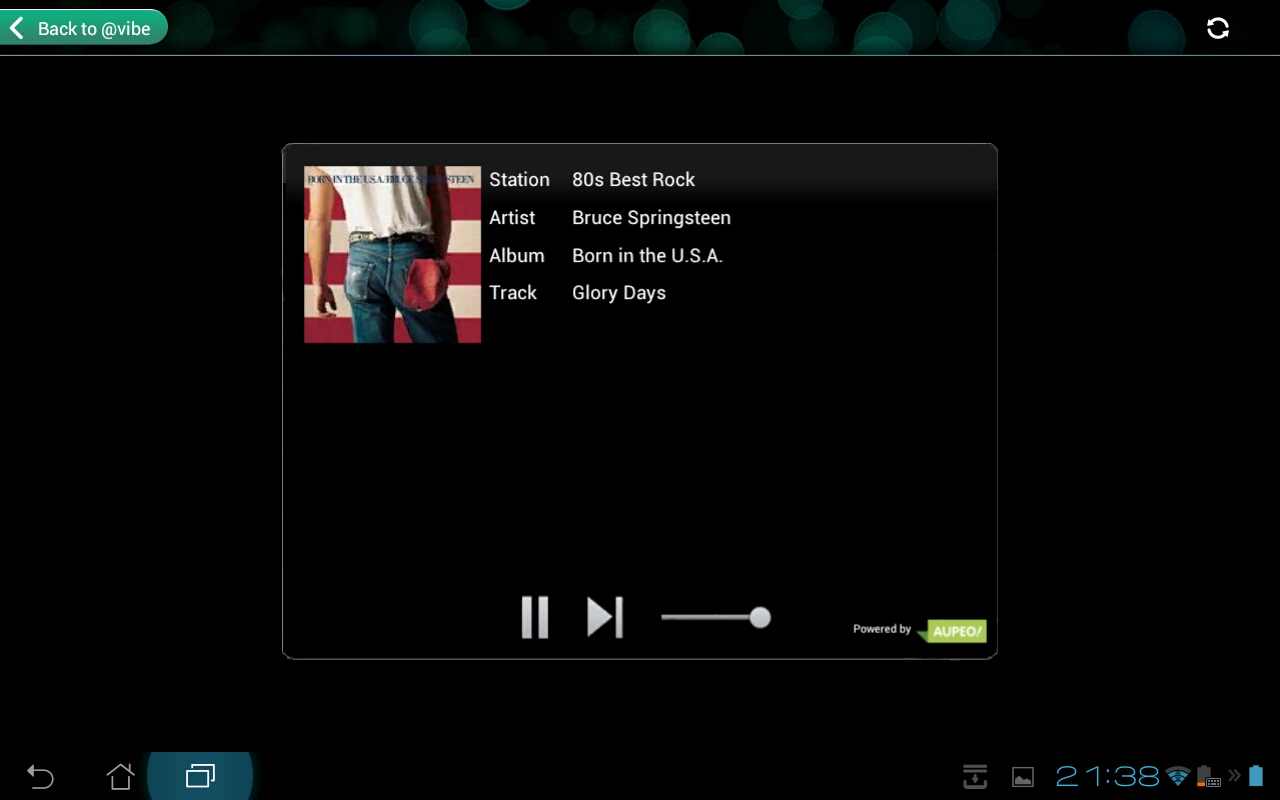Tap the Android back navigation icon
This screenshot has height=800, width=1280.
(40, 776)
